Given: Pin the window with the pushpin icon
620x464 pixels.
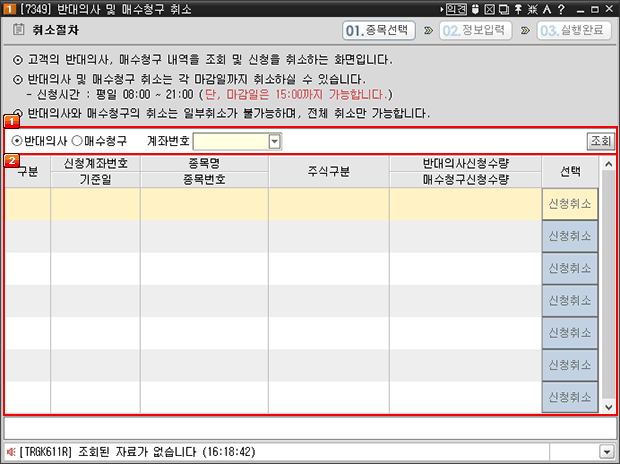Looking at the screenshot, I should coord(517,9).
